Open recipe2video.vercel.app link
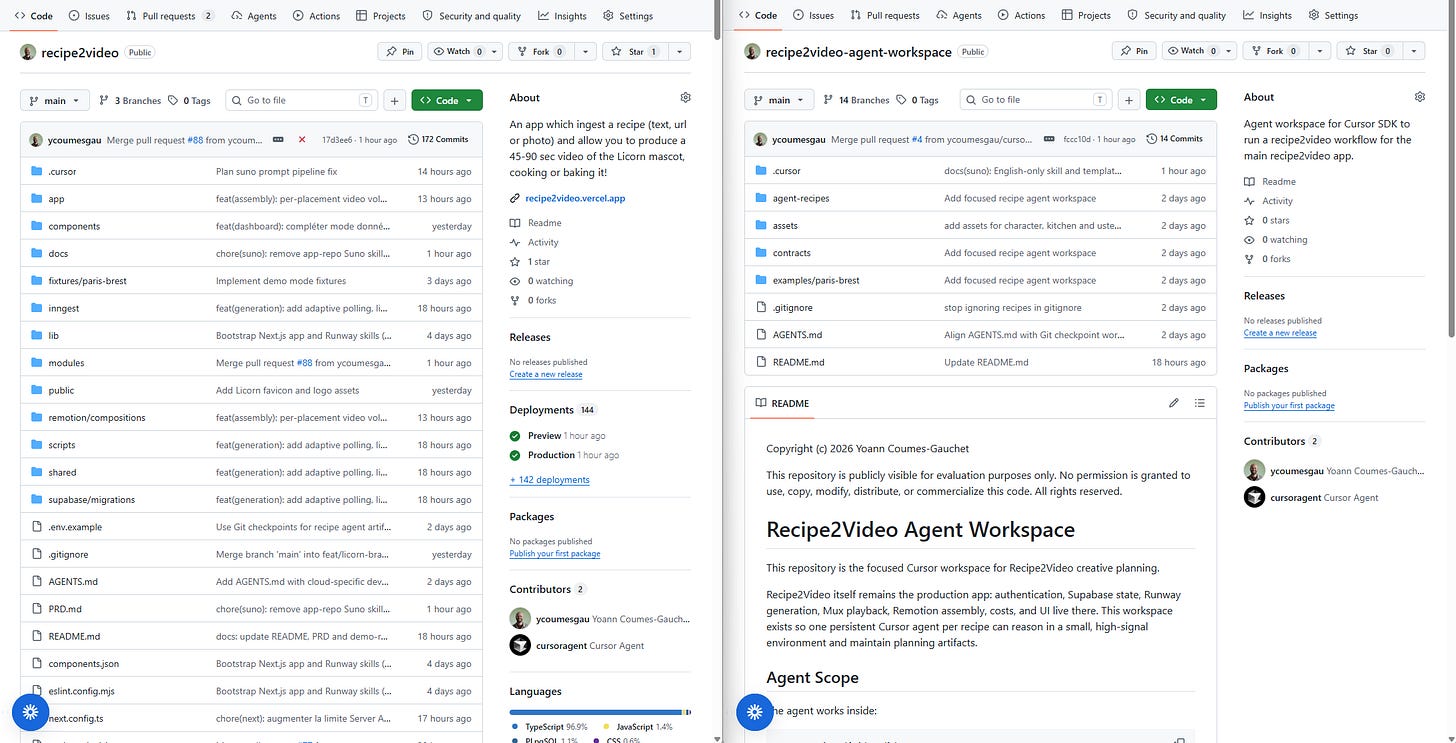The width and height of the screenshot is (1456, 743). click(x=575, y=199)
